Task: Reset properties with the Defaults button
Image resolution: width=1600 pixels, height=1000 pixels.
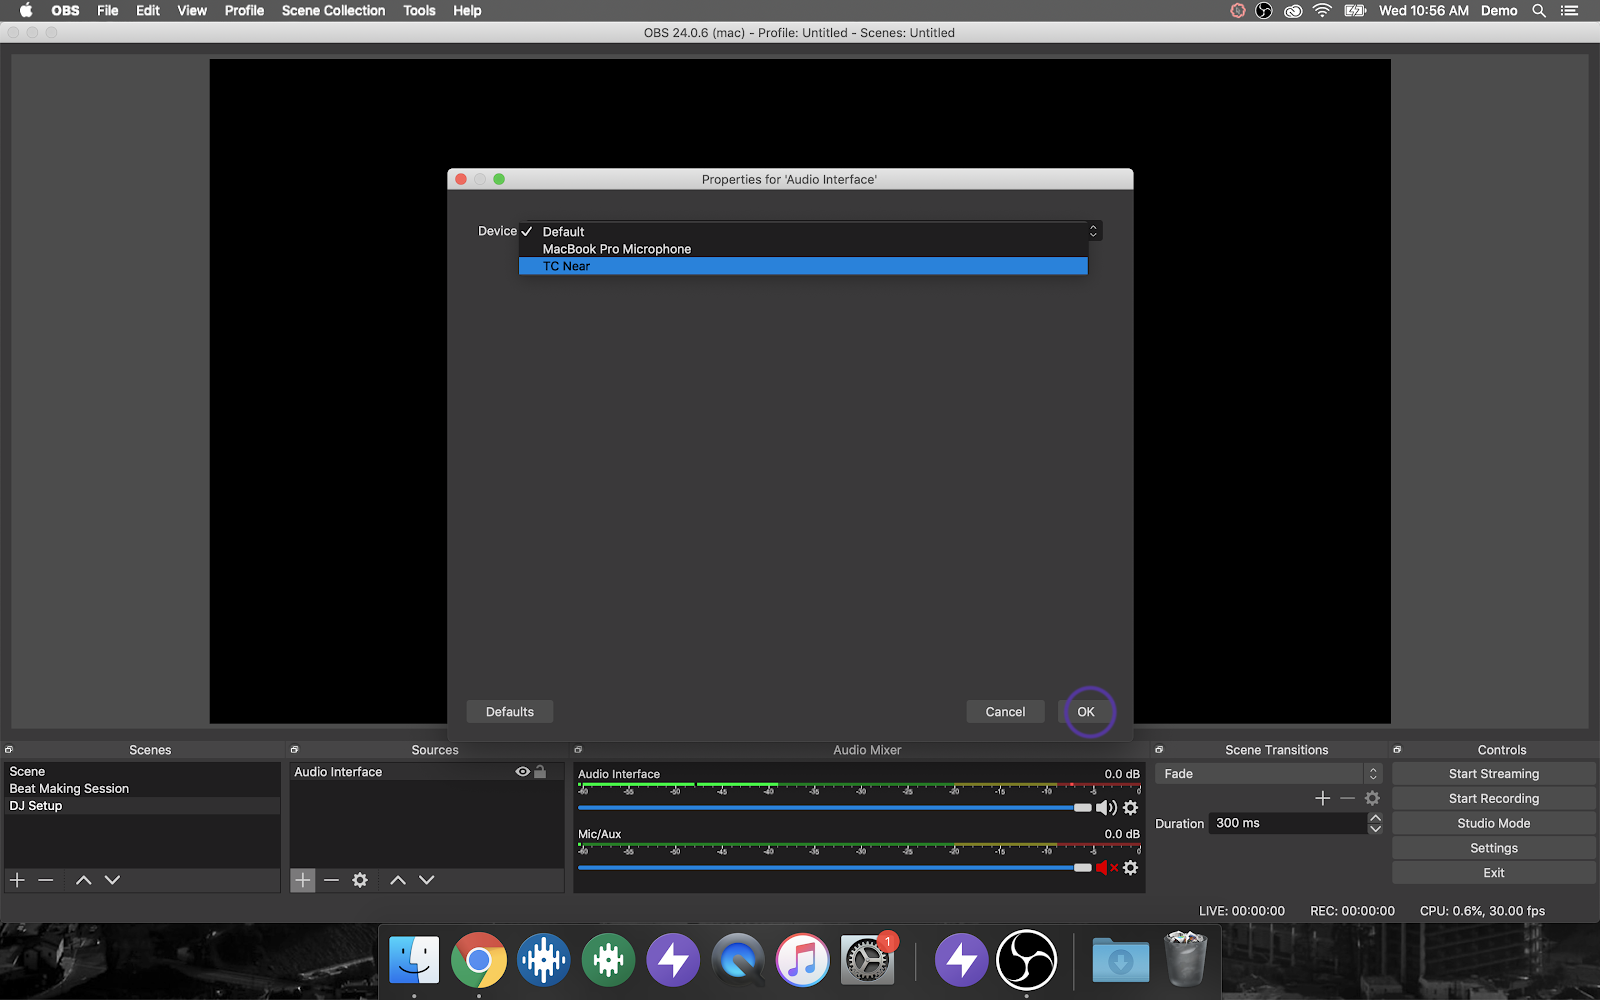Action: click(510, 712)
